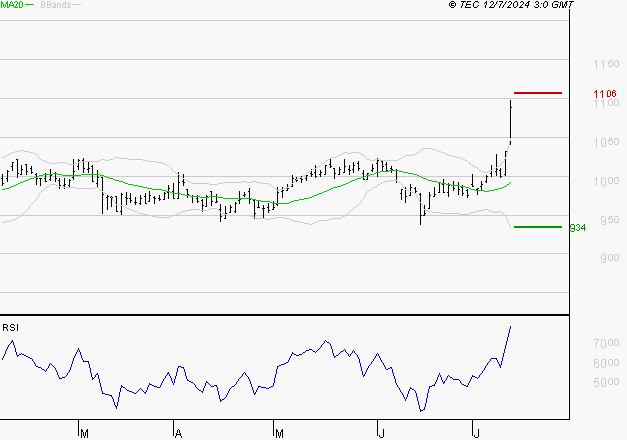Click the MA20 legend label
627x440 pixels.
(x=12, y=5)
